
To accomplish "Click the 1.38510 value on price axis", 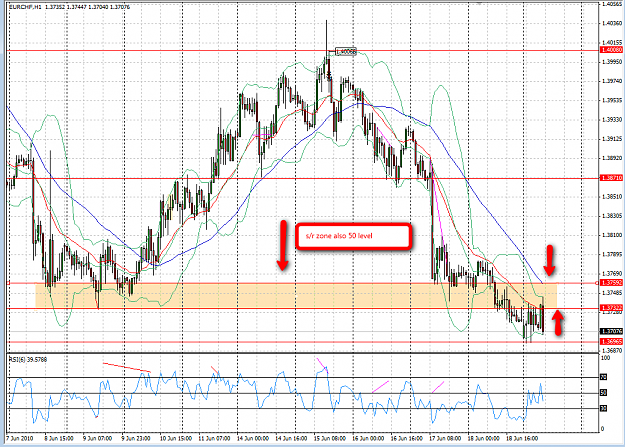I will click(612, 197).
